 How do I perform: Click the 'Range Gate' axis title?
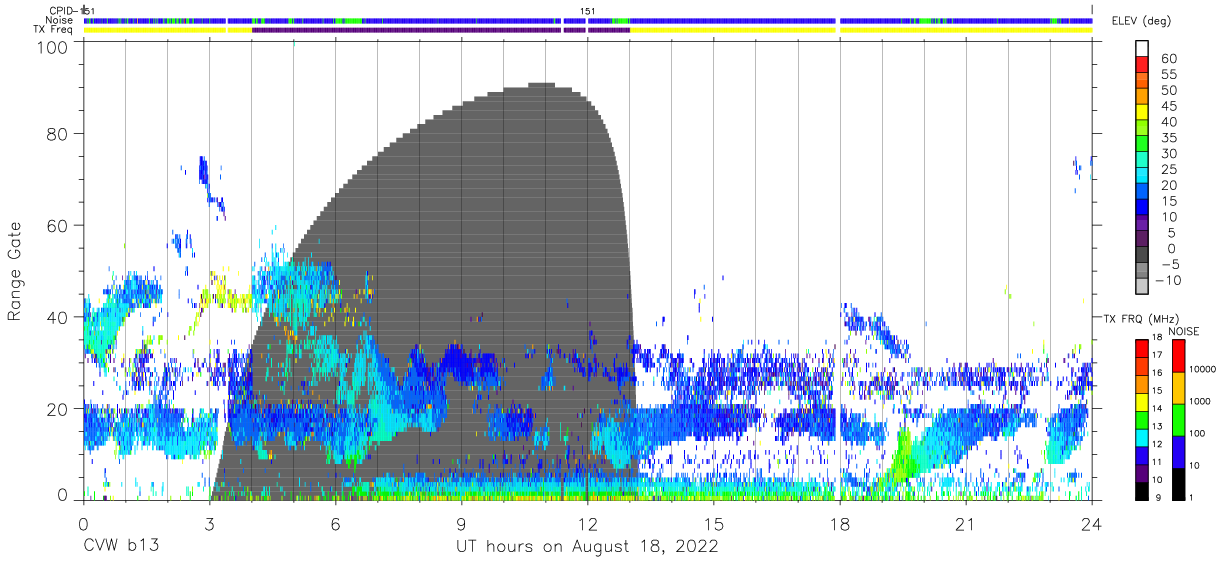coord(15,271)
